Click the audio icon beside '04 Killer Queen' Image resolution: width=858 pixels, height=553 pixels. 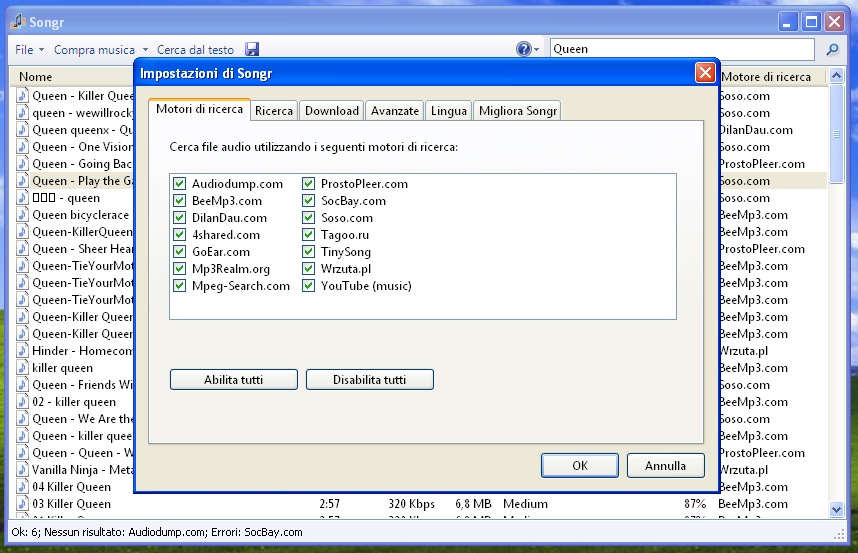(x=23, y=487)
